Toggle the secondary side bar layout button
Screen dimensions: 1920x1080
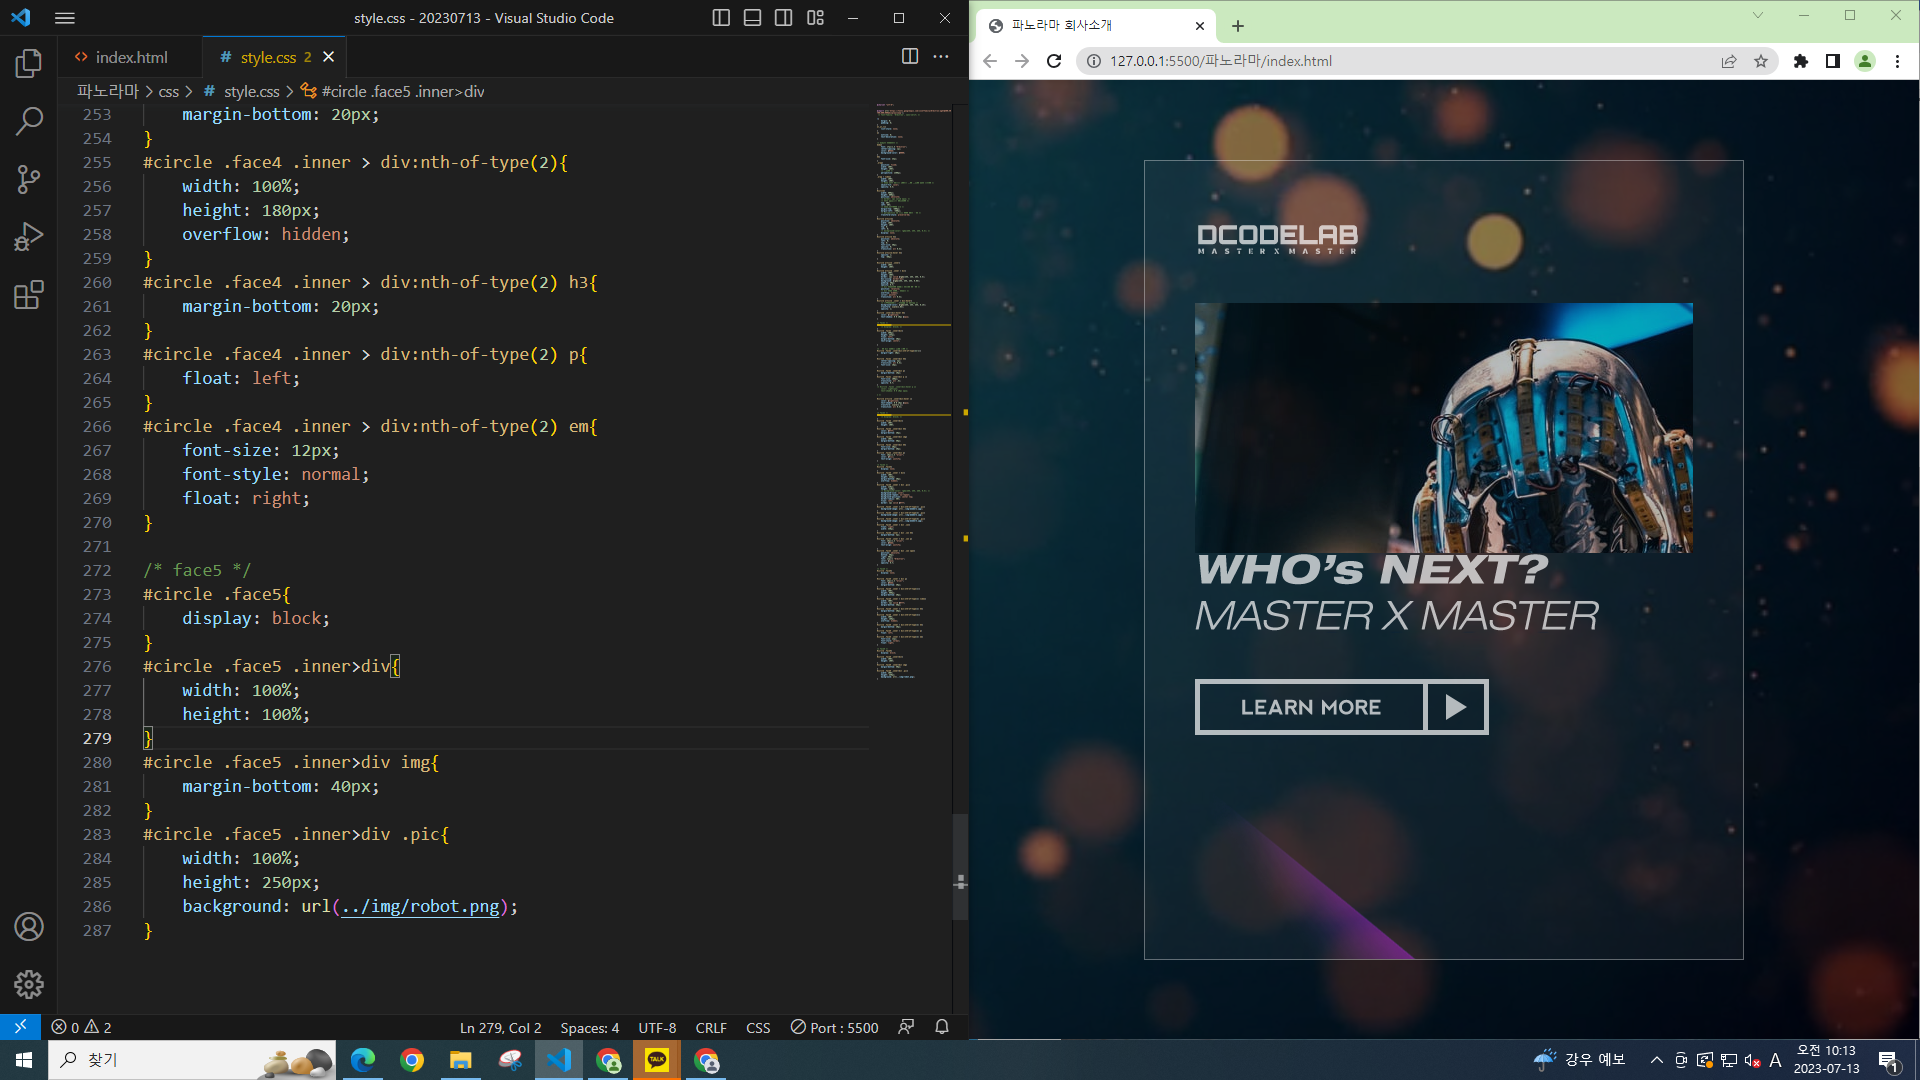click(783, 18)
